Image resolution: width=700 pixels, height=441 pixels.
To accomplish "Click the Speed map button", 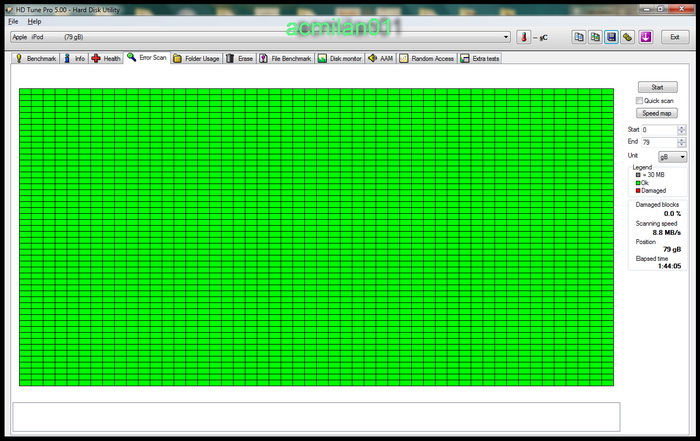I will (657, 114).
